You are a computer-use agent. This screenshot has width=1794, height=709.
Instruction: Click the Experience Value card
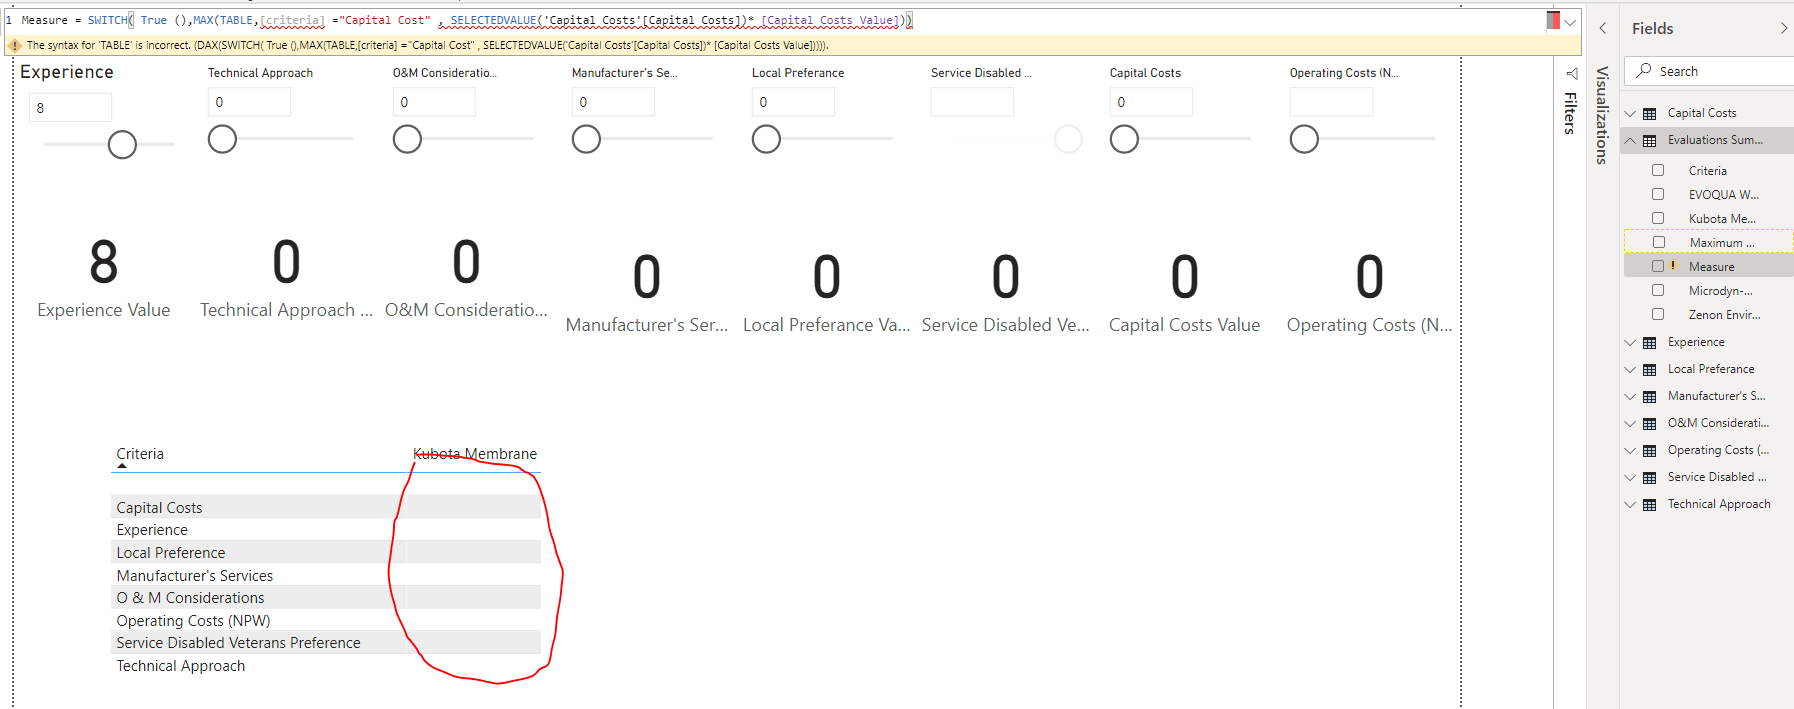click(104, 277)
